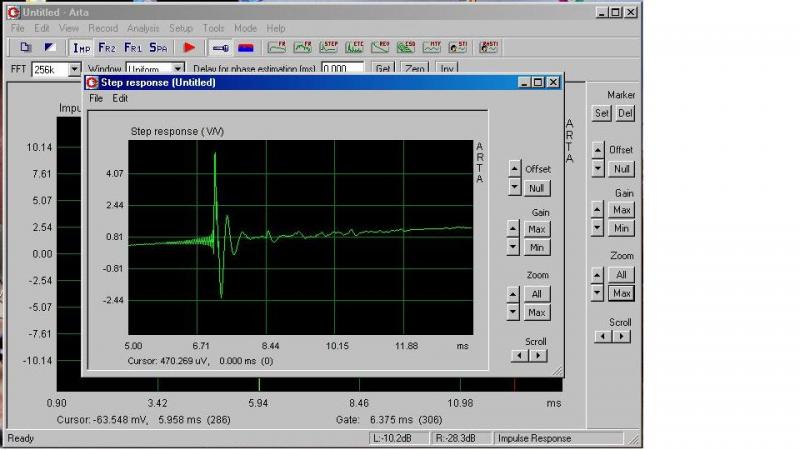Image resolution: width=800 pixels, height=450 pixels.
Task: Click the Imp impulse response mode icon
Action: tap(82, 47)
